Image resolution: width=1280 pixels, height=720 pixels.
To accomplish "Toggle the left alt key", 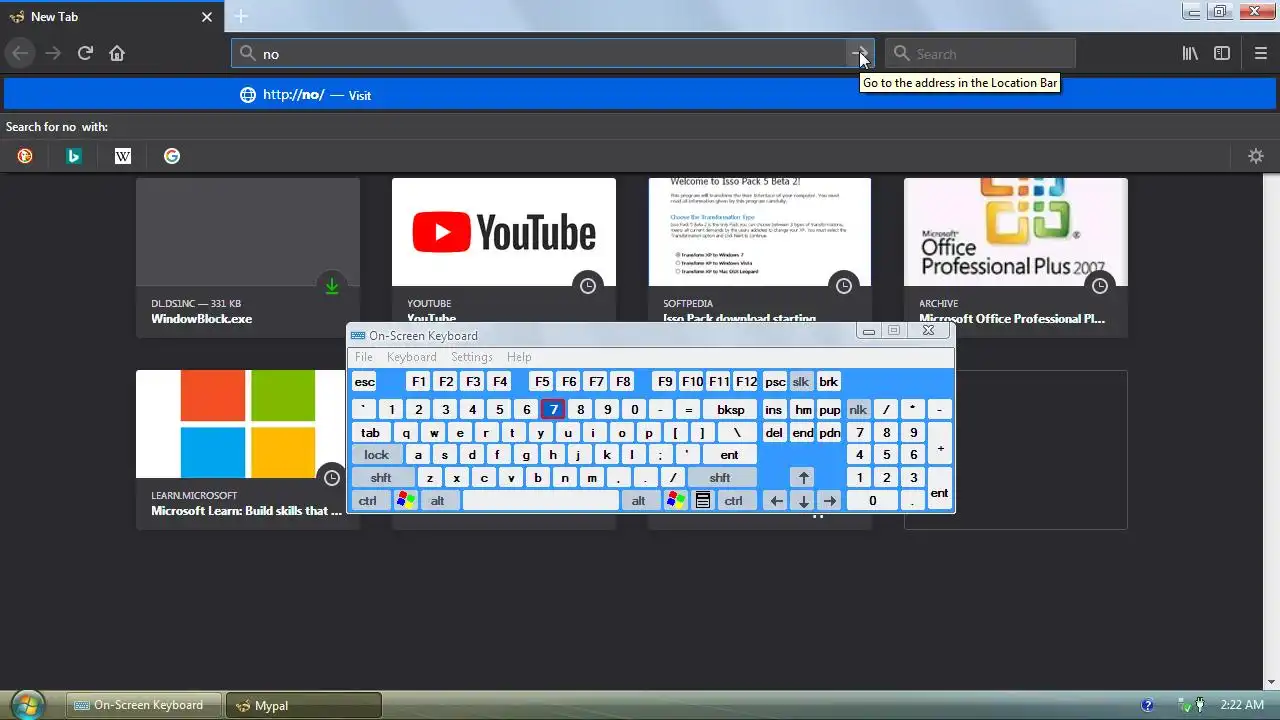I will pos(438,501).
